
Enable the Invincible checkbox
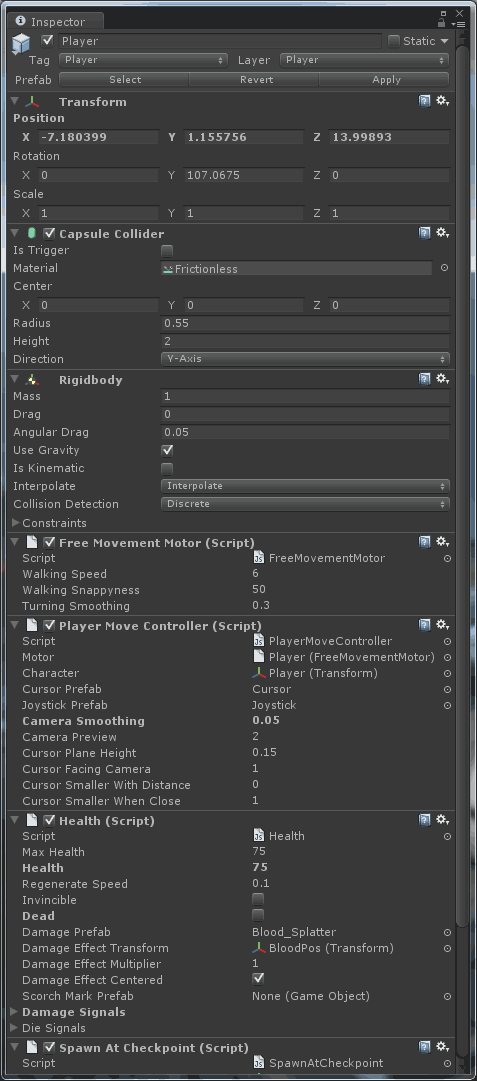point(258,899)
